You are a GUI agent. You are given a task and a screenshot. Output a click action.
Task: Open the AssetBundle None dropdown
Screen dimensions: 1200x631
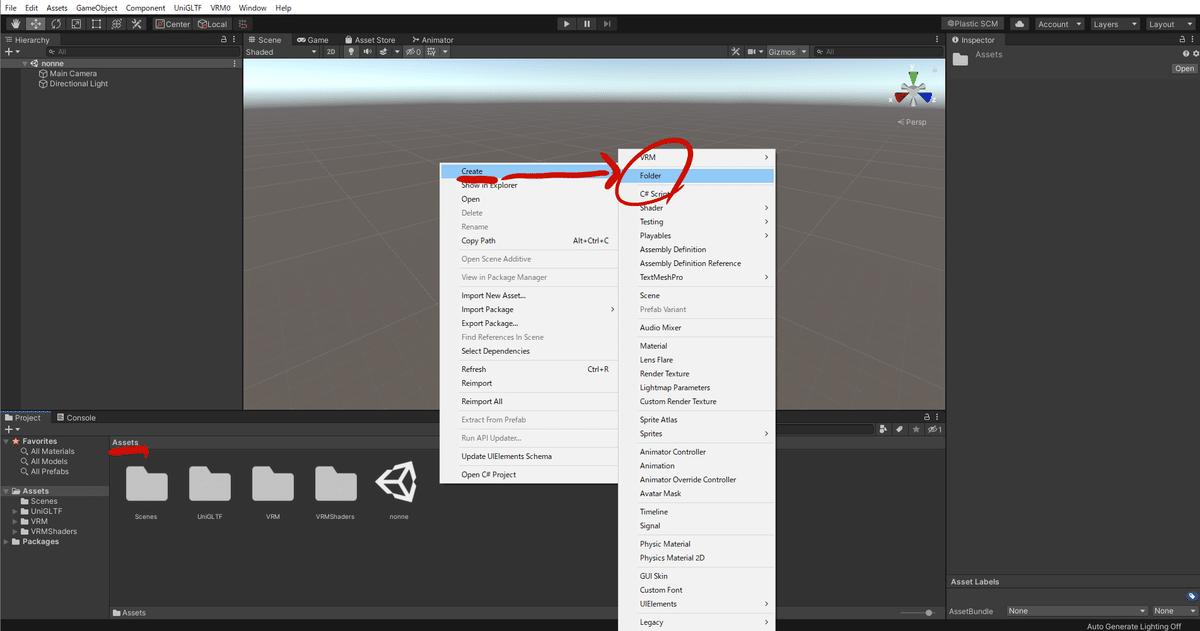(1076, 611)
